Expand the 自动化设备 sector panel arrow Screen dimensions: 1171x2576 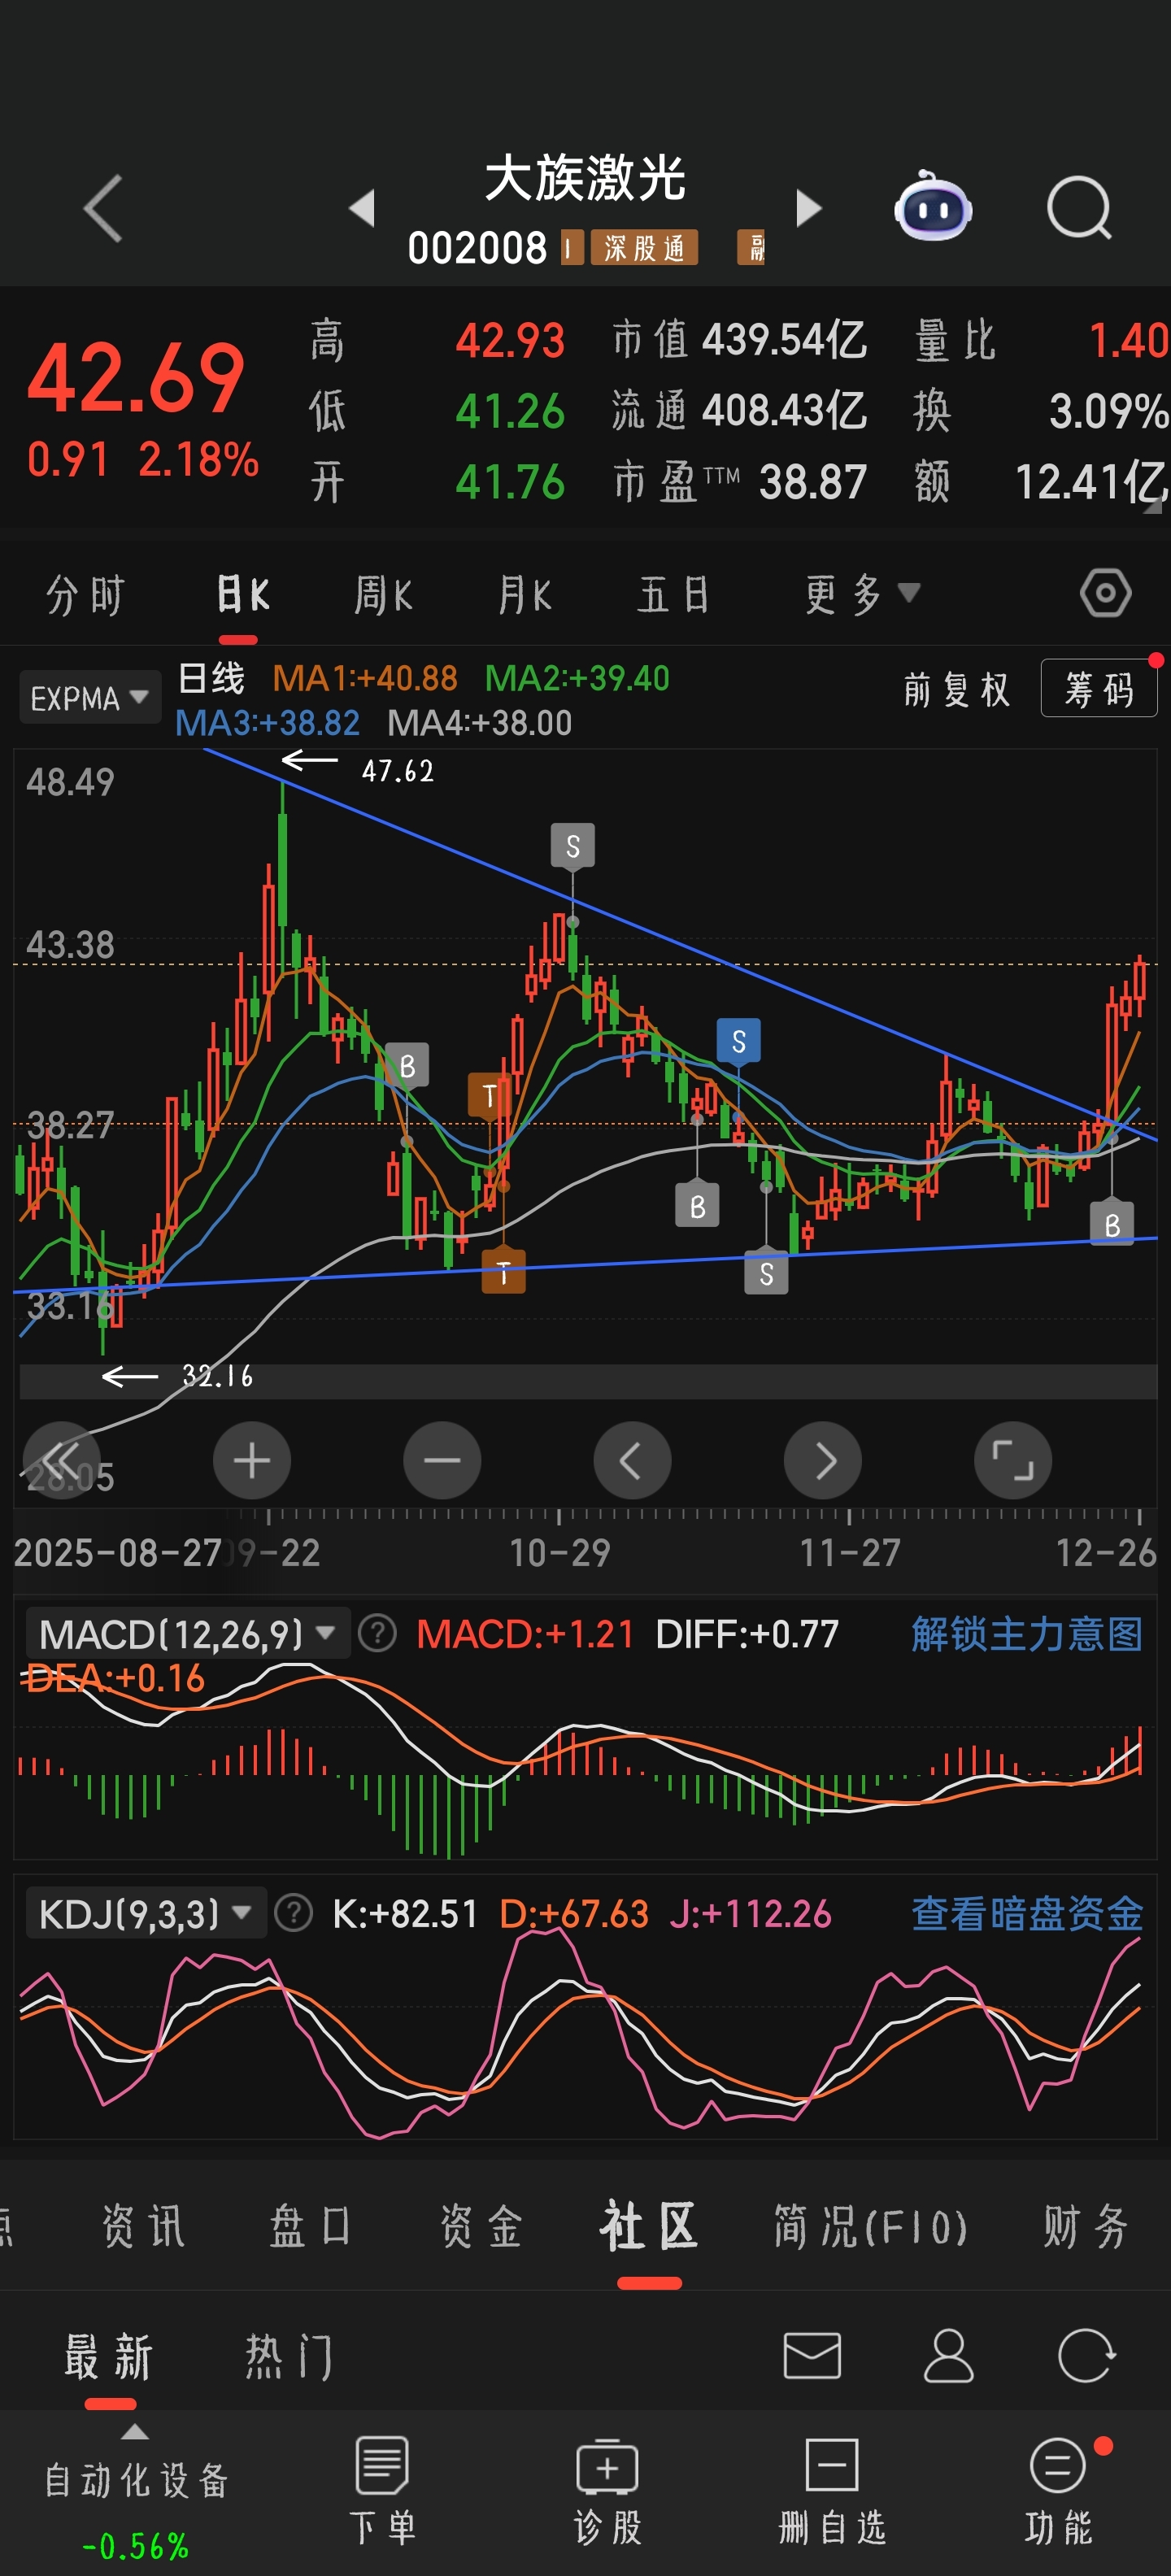[135, 2432]
